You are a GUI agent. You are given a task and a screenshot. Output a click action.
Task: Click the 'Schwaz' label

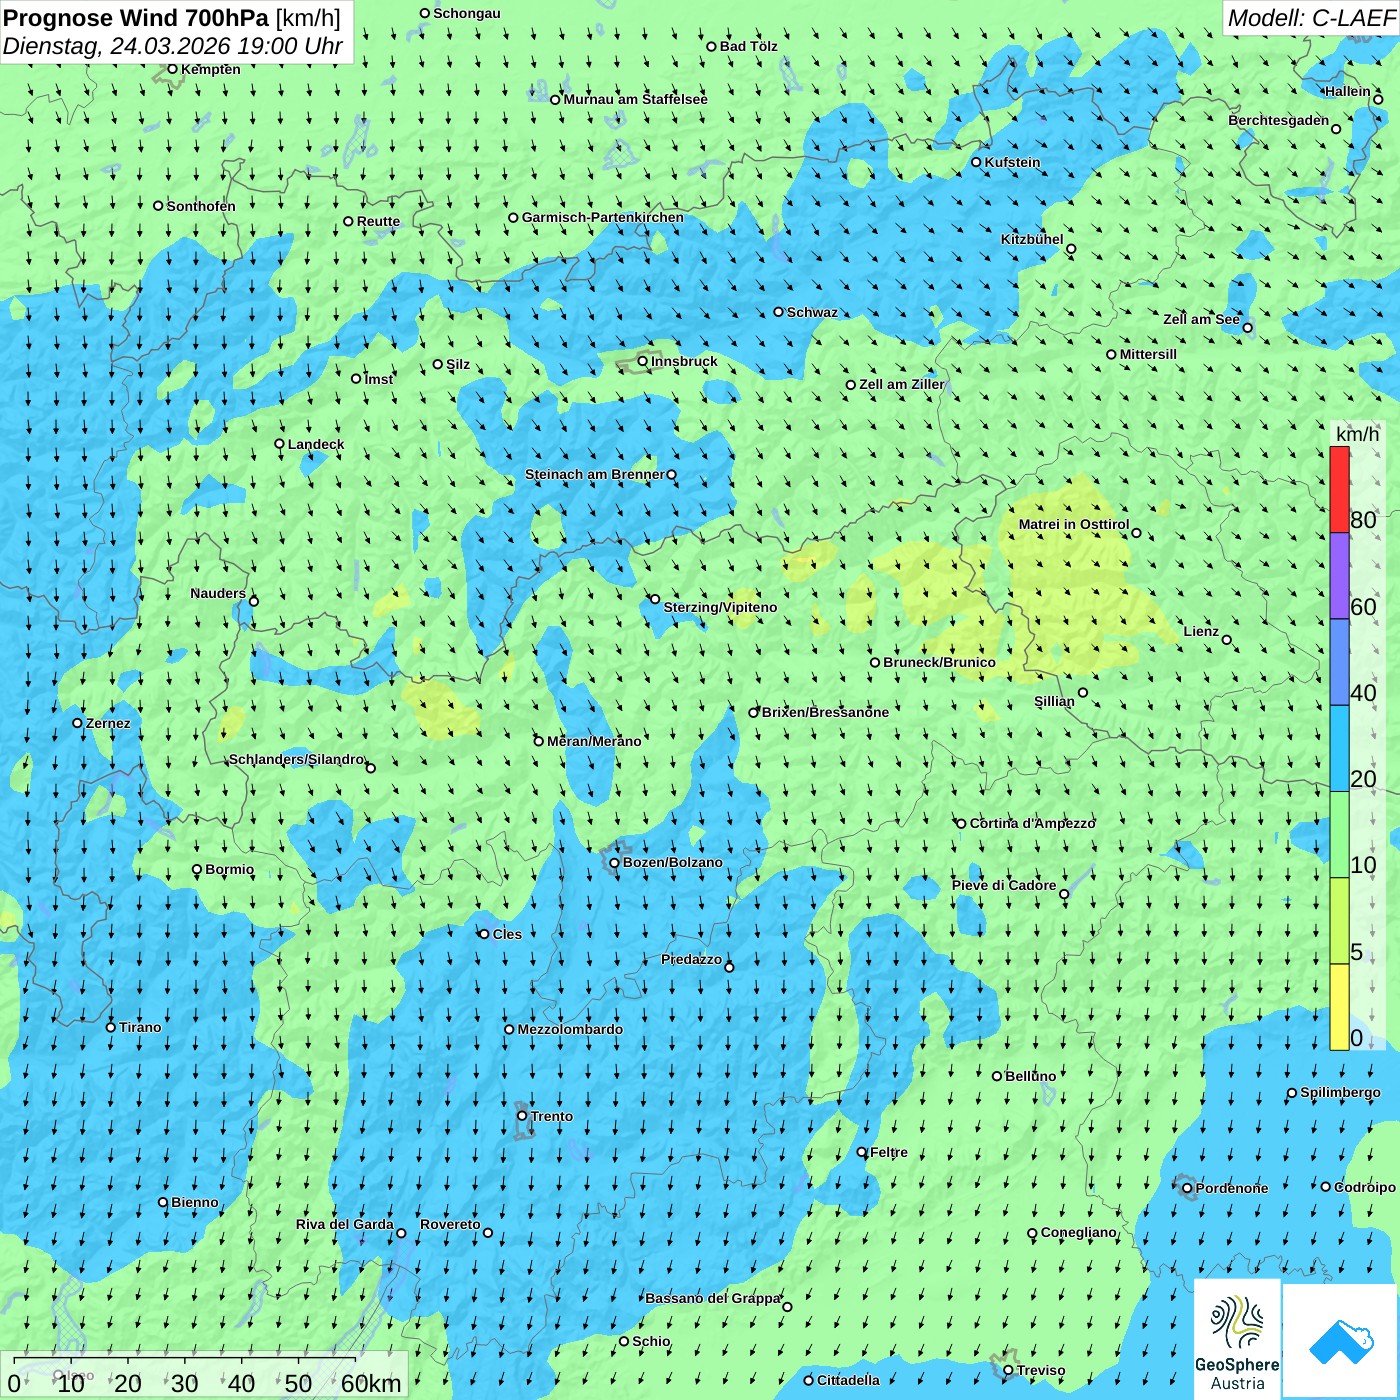coord(812,312)
